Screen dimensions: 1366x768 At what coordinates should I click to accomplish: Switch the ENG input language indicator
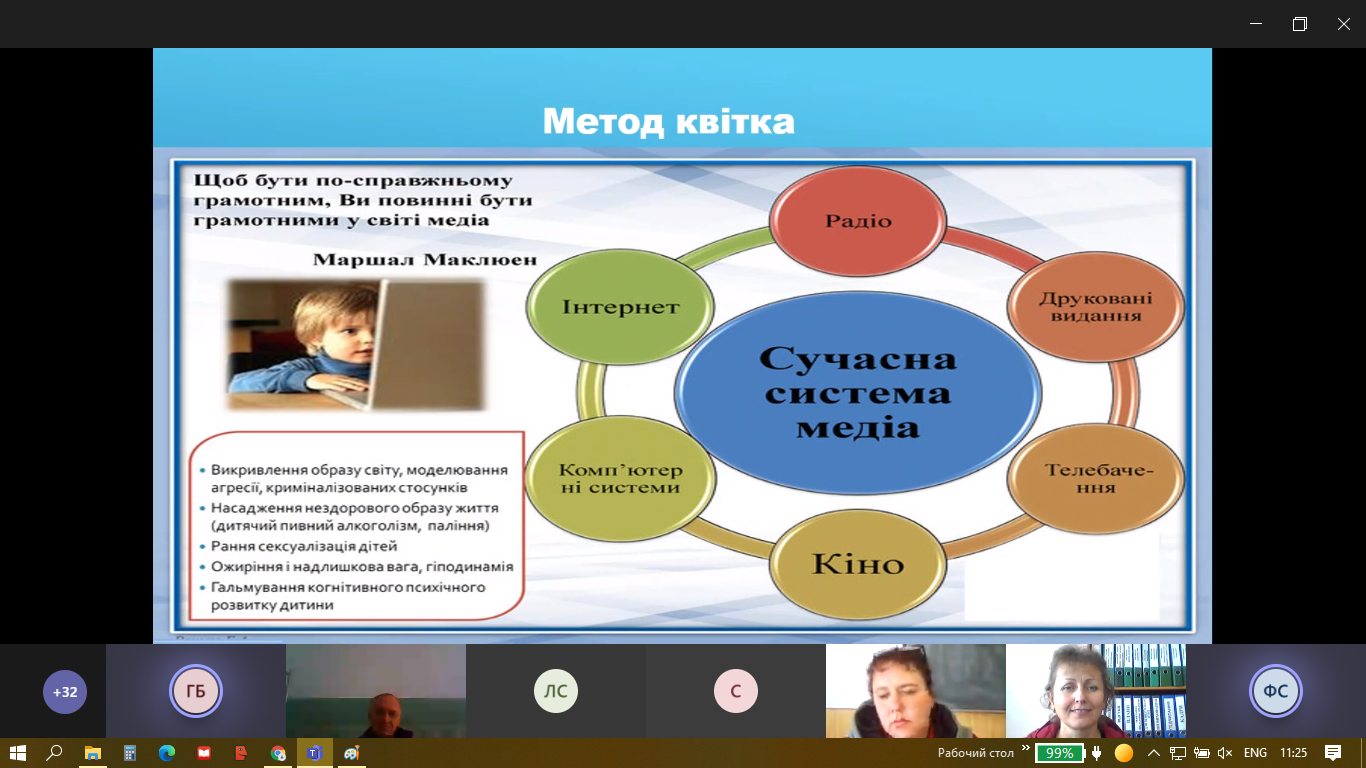click(x=1255, y=753)
